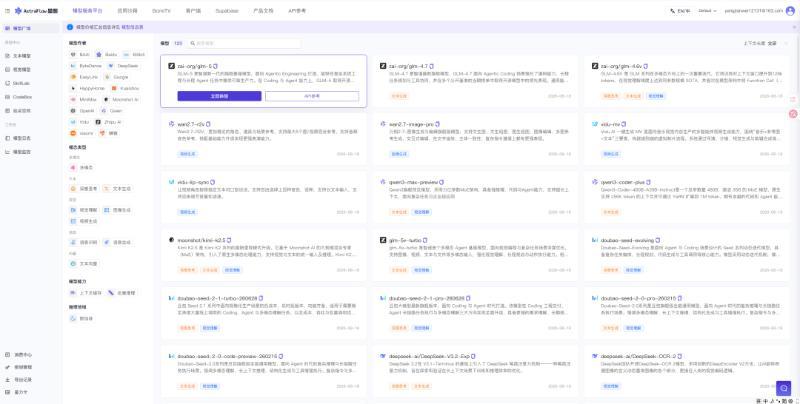This screenshot has width=800, height=404.
Task: Toggle the MiniMax author filter
Action: 84,99
